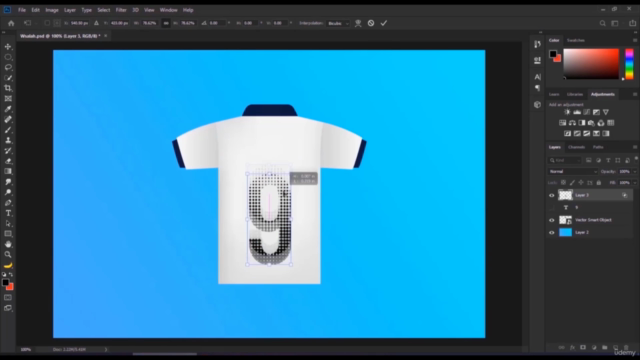Cancel the transform in options bar
The height and width of the screenshot is (360, 640).
tap(371, 23)
